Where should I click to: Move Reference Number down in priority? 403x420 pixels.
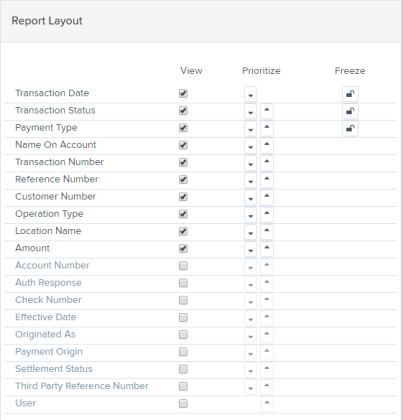pyautogui.click(x=250, y=180)
